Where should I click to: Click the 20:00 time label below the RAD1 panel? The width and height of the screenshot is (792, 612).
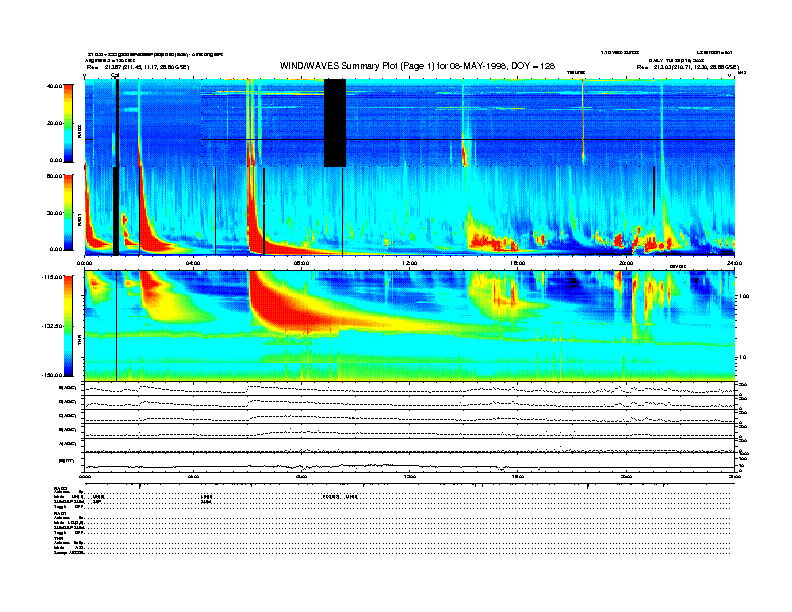point(626,263)
